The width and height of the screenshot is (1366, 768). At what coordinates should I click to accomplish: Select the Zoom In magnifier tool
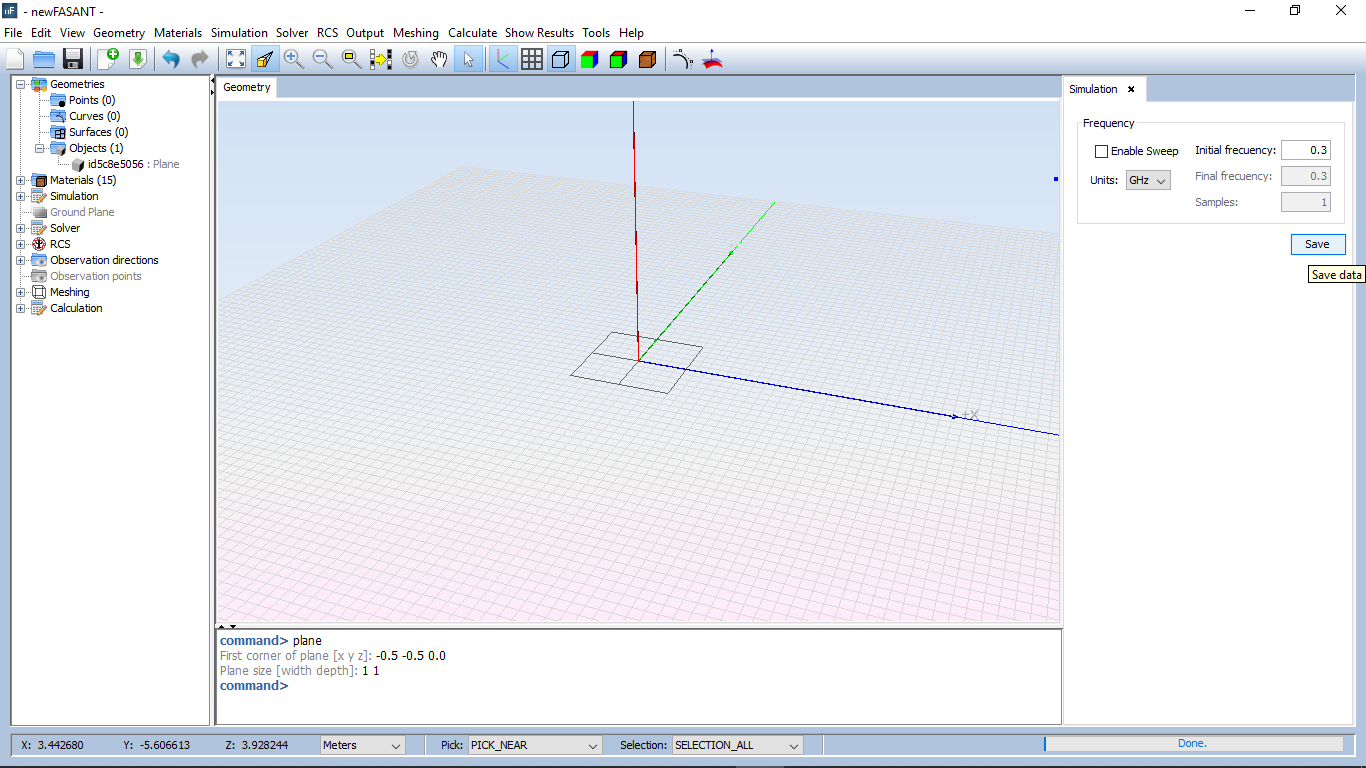point(293,59)
